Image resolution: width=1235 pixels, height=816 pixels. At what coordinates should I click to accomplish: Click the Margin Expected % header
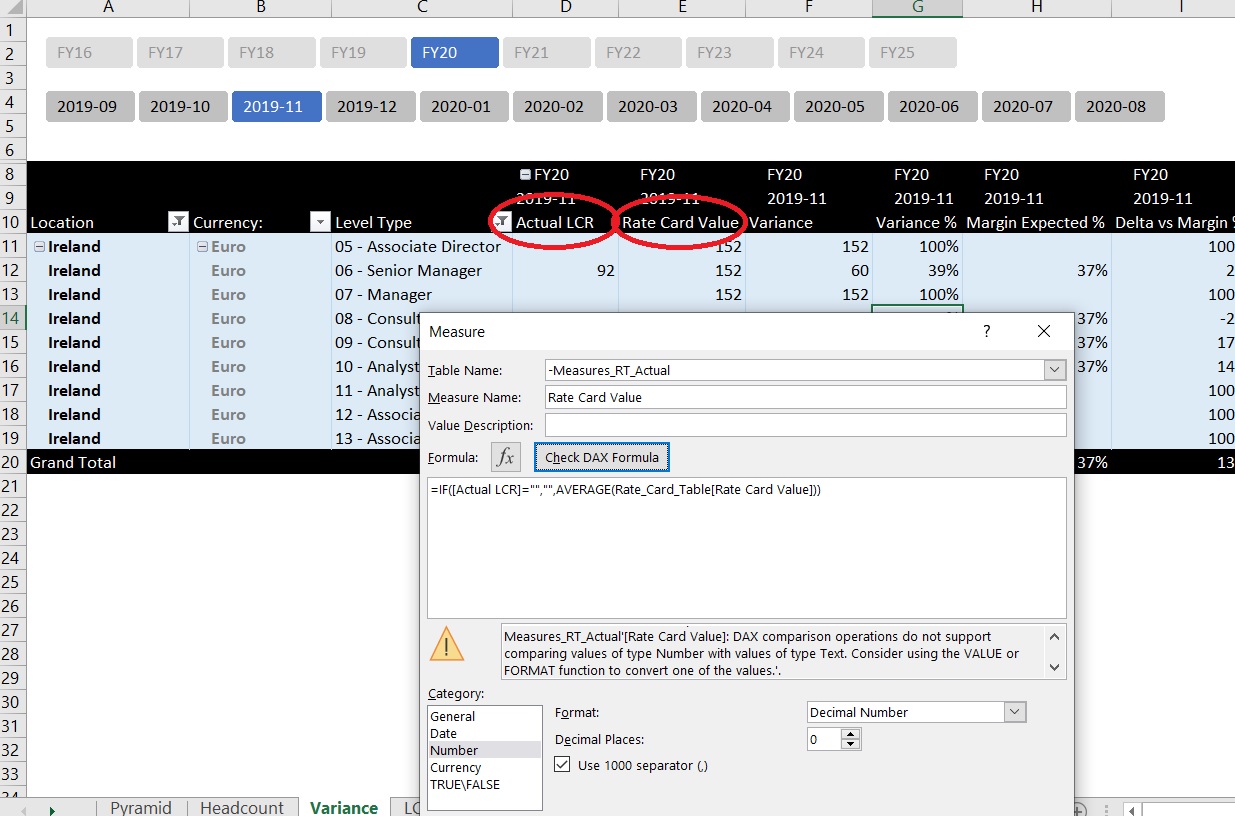click(1034, 222)
